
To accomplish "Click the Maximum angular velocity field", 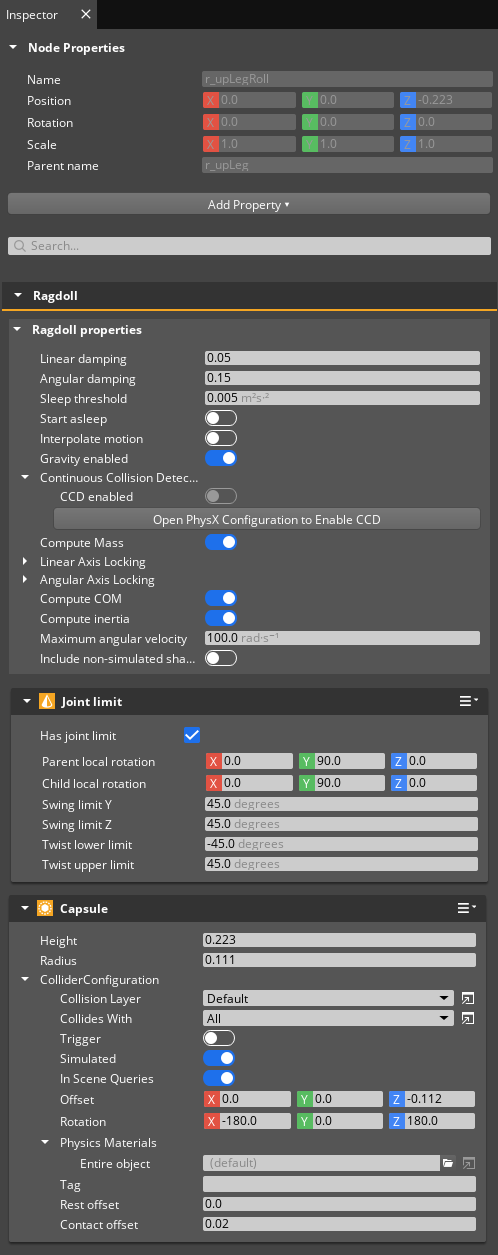I will [x=342, y=638].
